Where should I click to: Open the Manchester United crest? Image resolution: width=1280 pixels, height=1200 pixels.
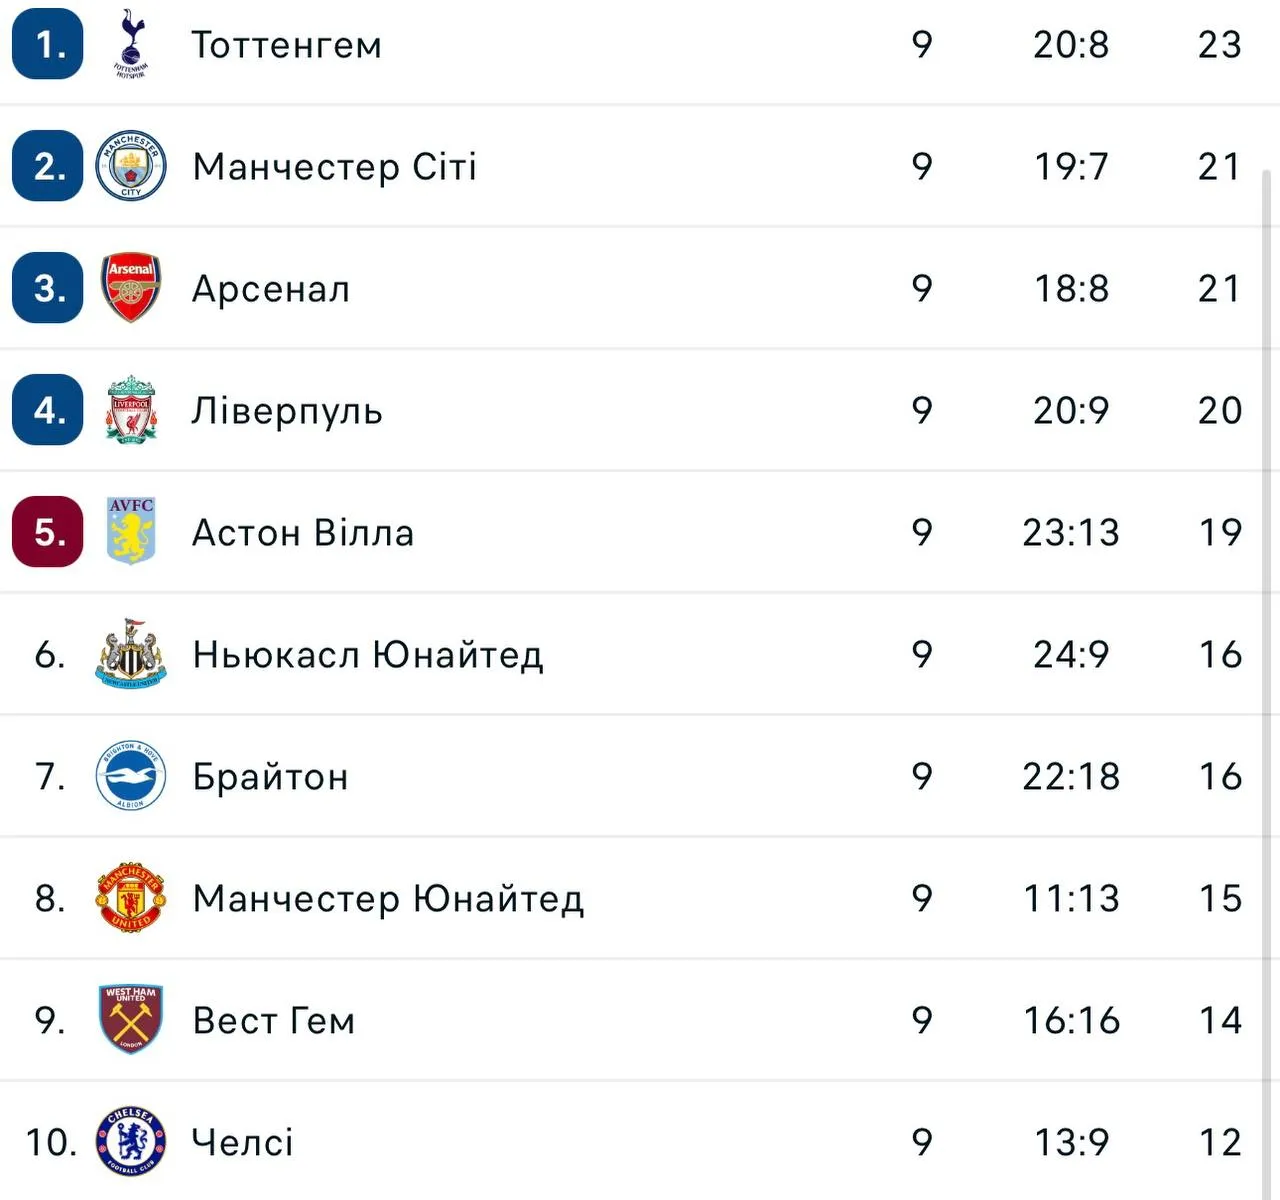coord(131,898)
